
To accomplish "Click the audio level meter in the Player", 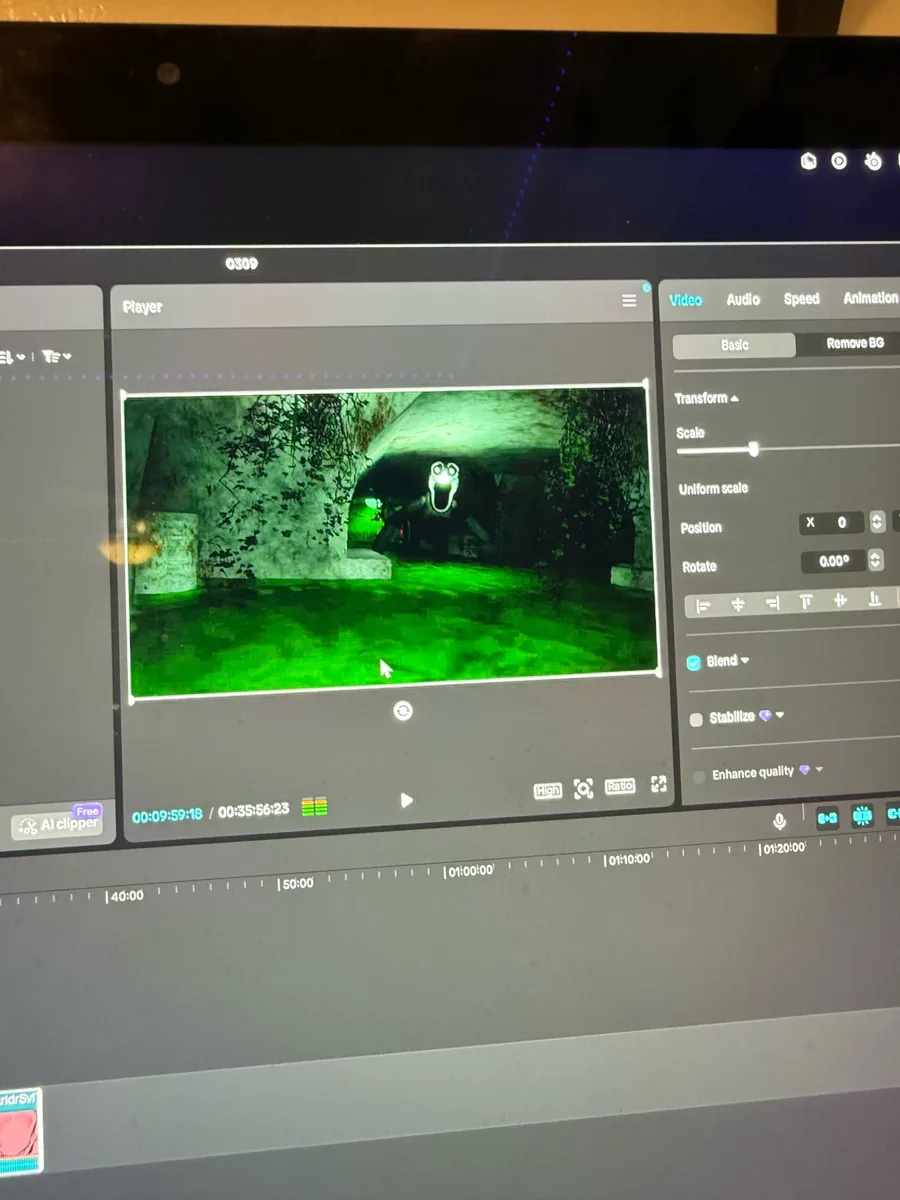I will point(315,807).
